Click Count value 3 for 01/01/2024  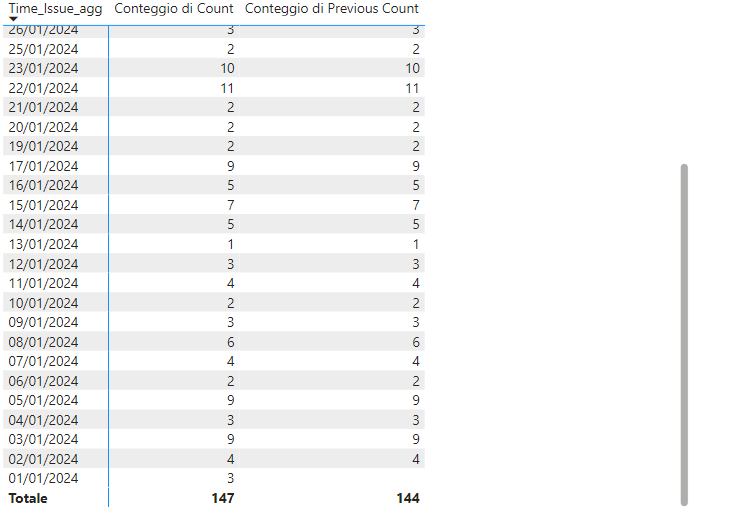pyautogui.click(x=231, y=479)
